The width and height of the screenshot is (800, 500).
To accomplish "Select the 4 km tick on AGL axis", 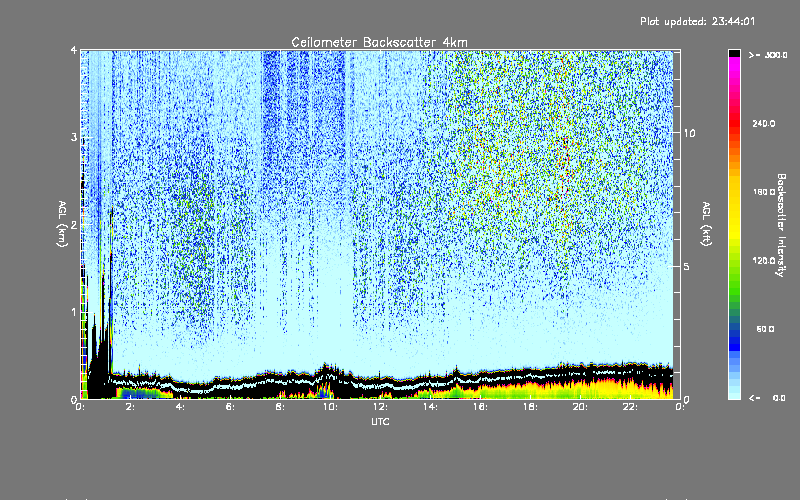I will (74, 51).
